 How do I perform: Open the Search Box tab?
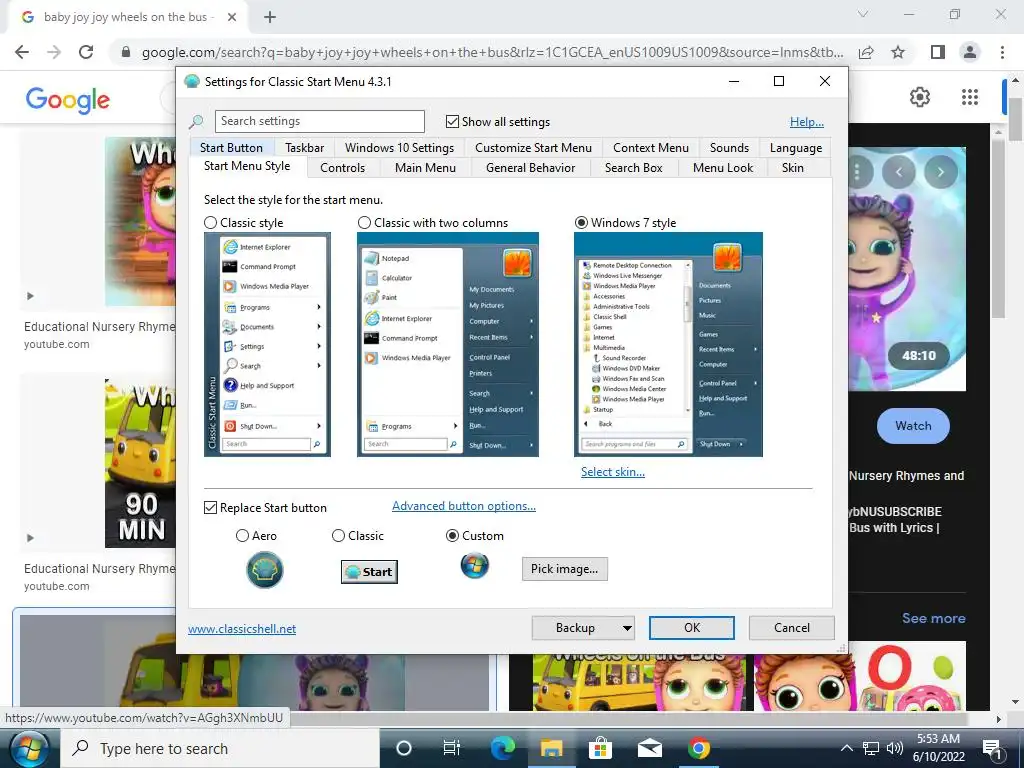[x=633, y=168]
